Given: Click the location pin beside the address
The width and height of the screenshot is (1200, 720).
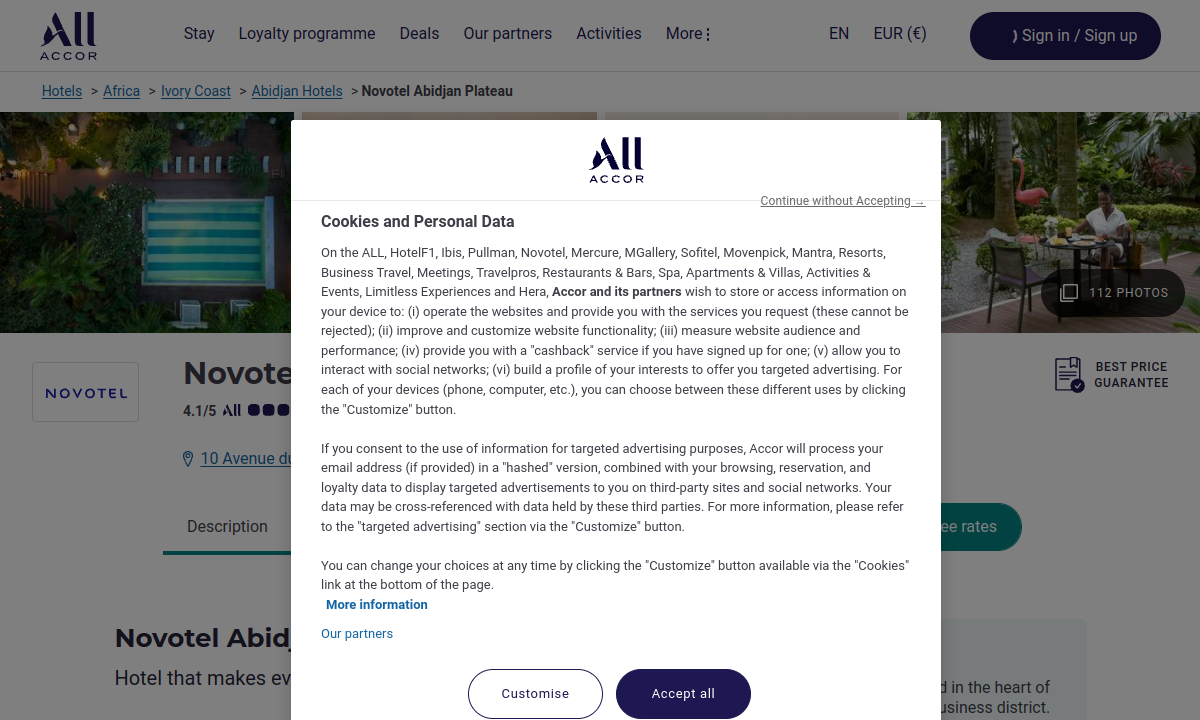Looking at the screenshot, I should [x=187, y=459].
